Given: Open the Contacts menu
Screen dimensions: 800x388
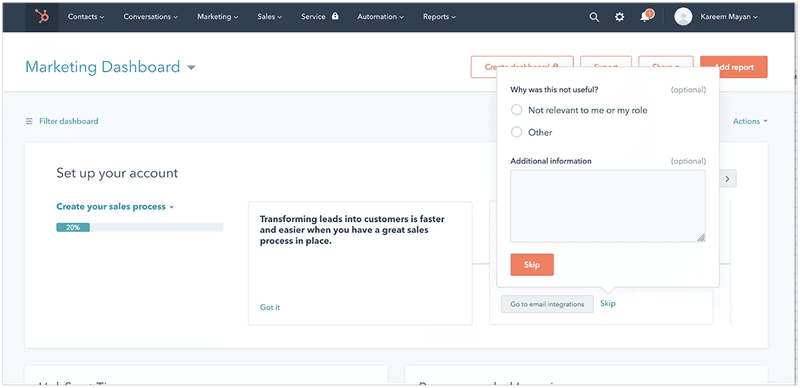Looking at the screenshot, I should tap(86, 17).
